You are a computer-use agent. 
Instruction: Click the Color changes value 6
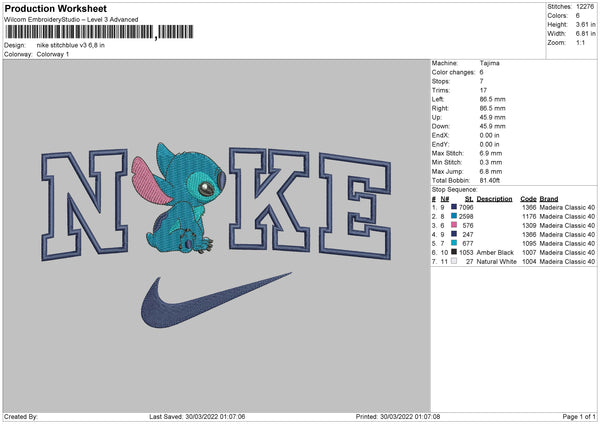point(482,72)
